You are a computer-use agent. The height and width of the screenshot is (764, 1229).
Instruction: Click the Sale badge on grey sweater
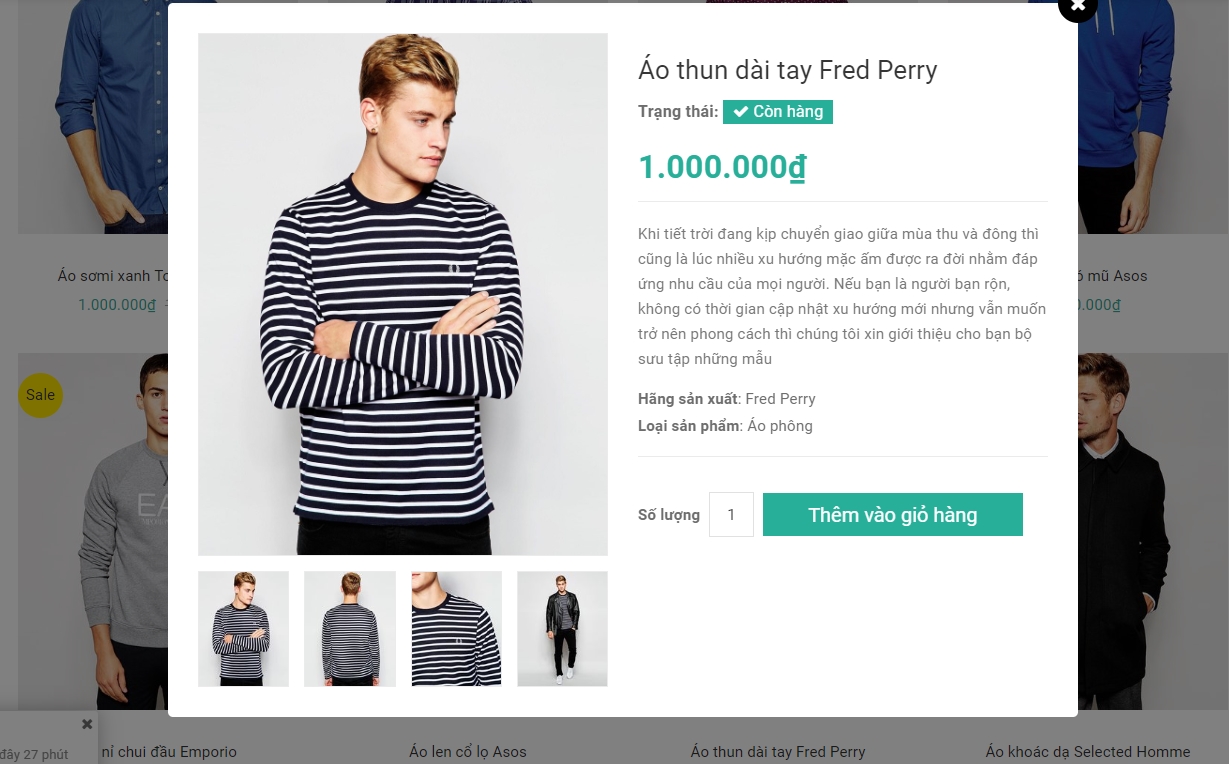pos(40,395)
